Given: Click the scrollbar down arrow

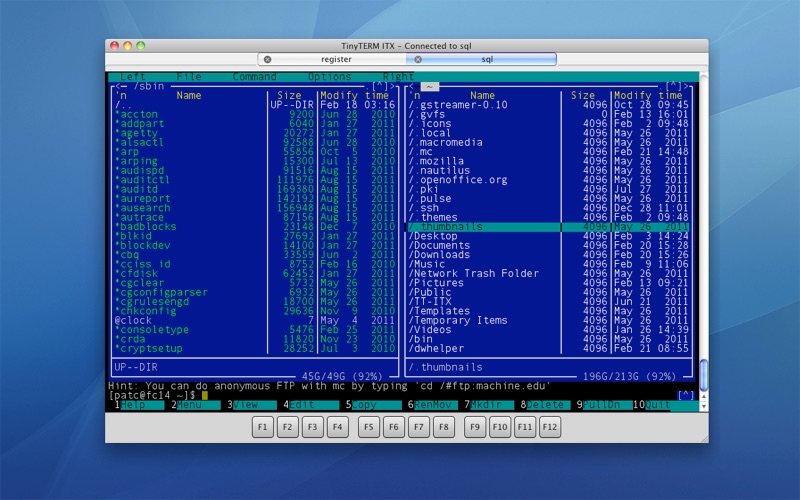Looking at the screenshot, I should point(704,407).
